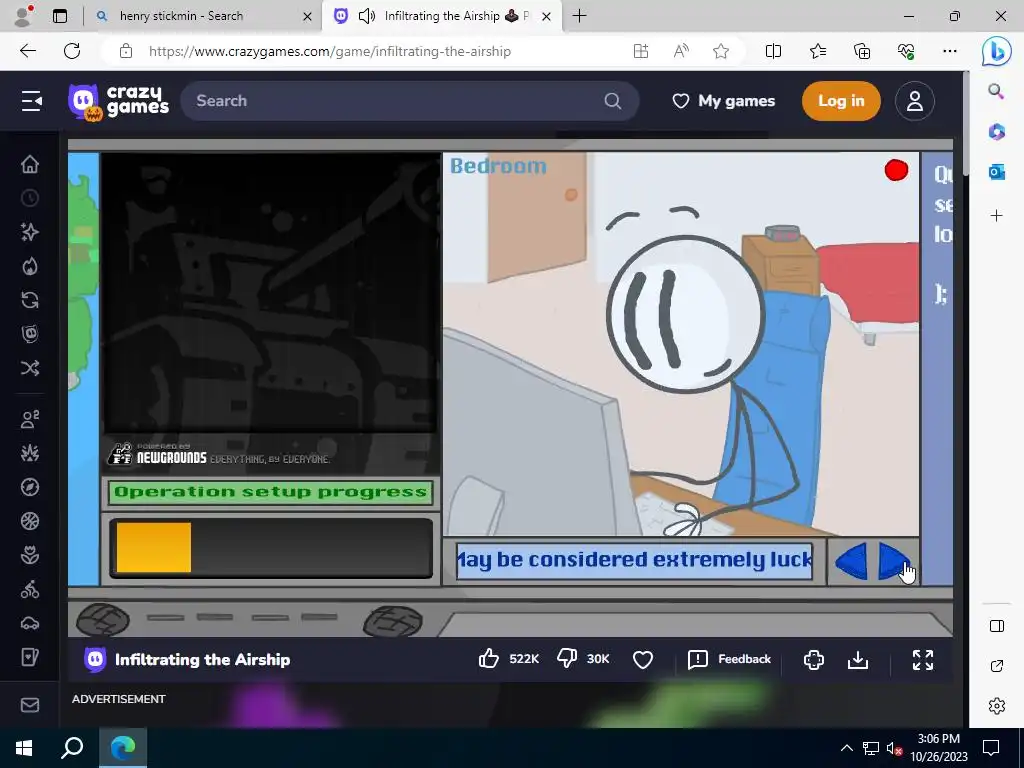Screen dimensions: 1024x768
Task: Click the previous blue arrow in game
Action: click(x=851, y=561)
